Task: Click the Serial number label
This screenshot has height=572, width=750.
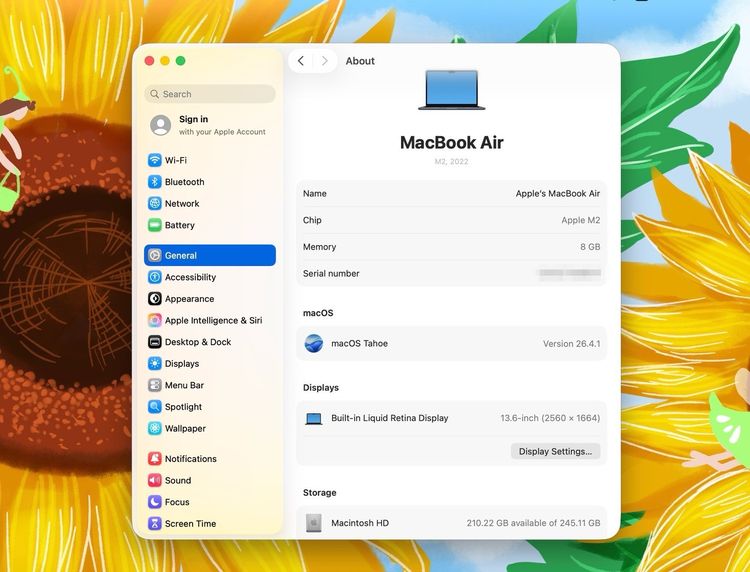Action: click(x=331, y=274)
